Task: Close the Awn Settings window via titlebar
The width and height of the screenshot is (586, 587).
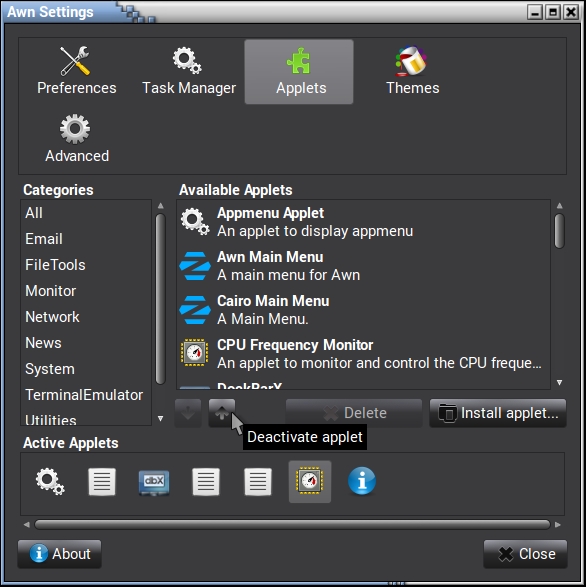Action: click(x=571, y=12)
